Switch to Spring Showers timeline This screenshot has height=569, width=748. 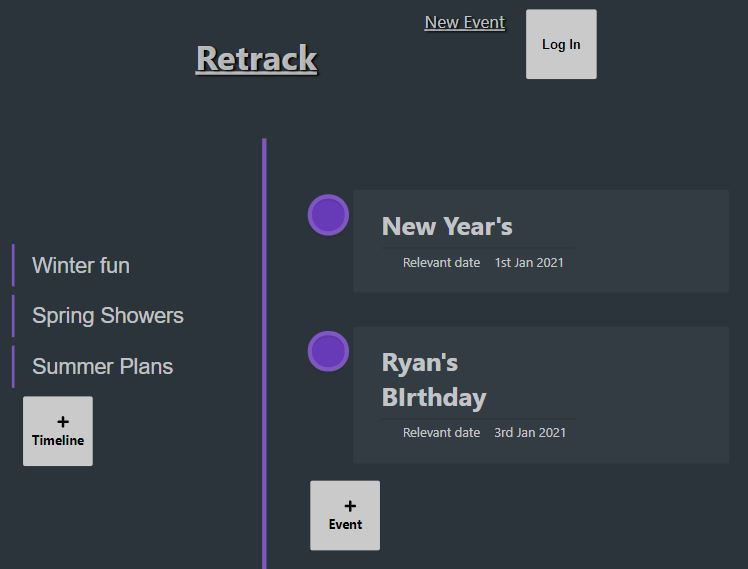pos(108,316)
